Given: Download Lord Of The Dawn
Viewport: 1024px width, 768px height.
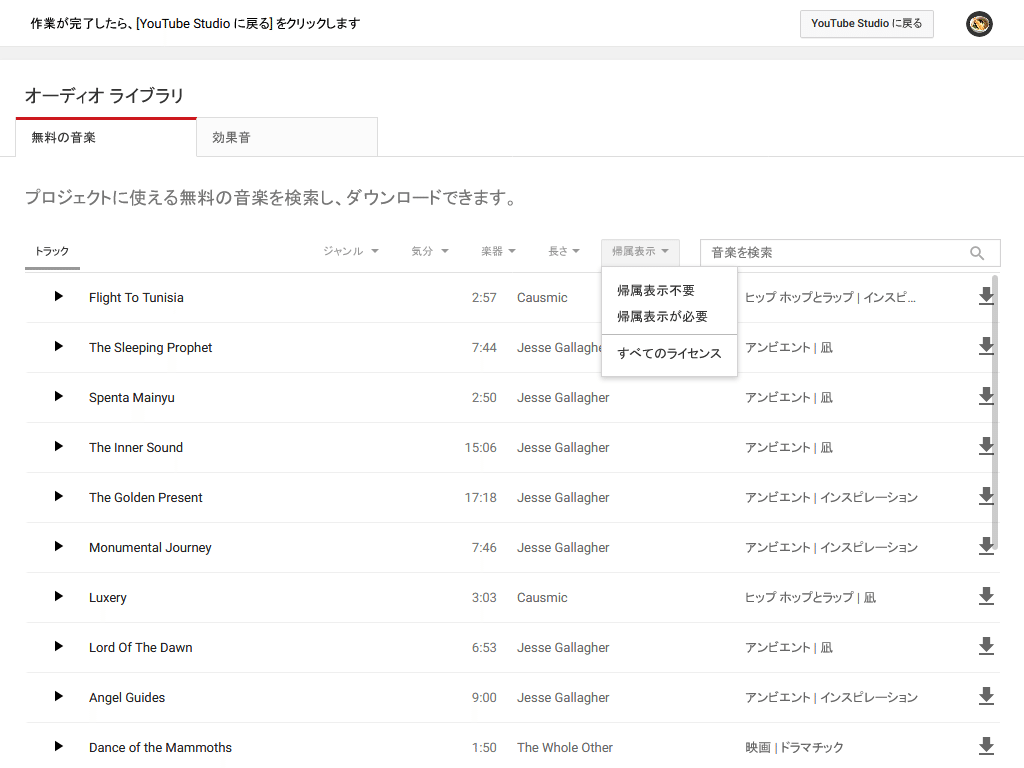Looking at the screenshot, I should coord(986,647).
